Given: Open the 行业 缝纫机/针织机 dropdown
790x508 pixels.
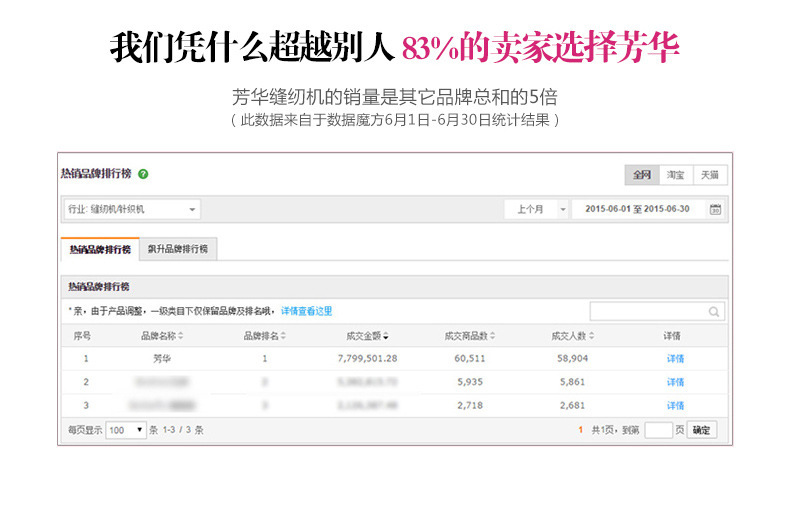Looking at the screenshot, I should 132,209.
